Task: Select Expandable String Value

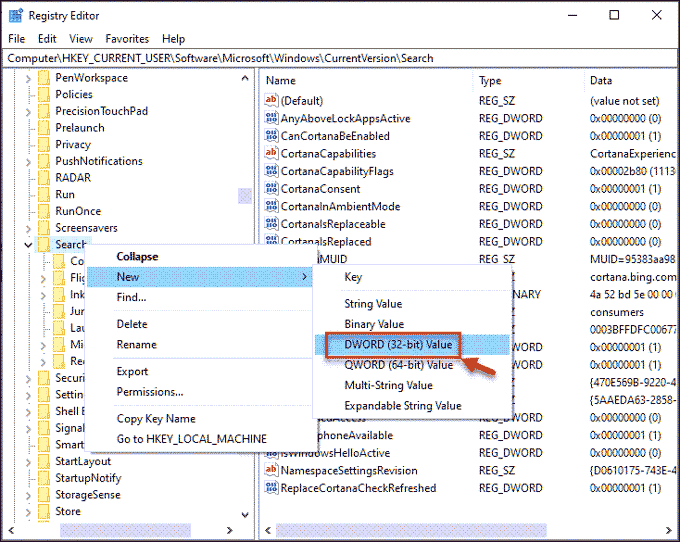Action: (412, 405)
